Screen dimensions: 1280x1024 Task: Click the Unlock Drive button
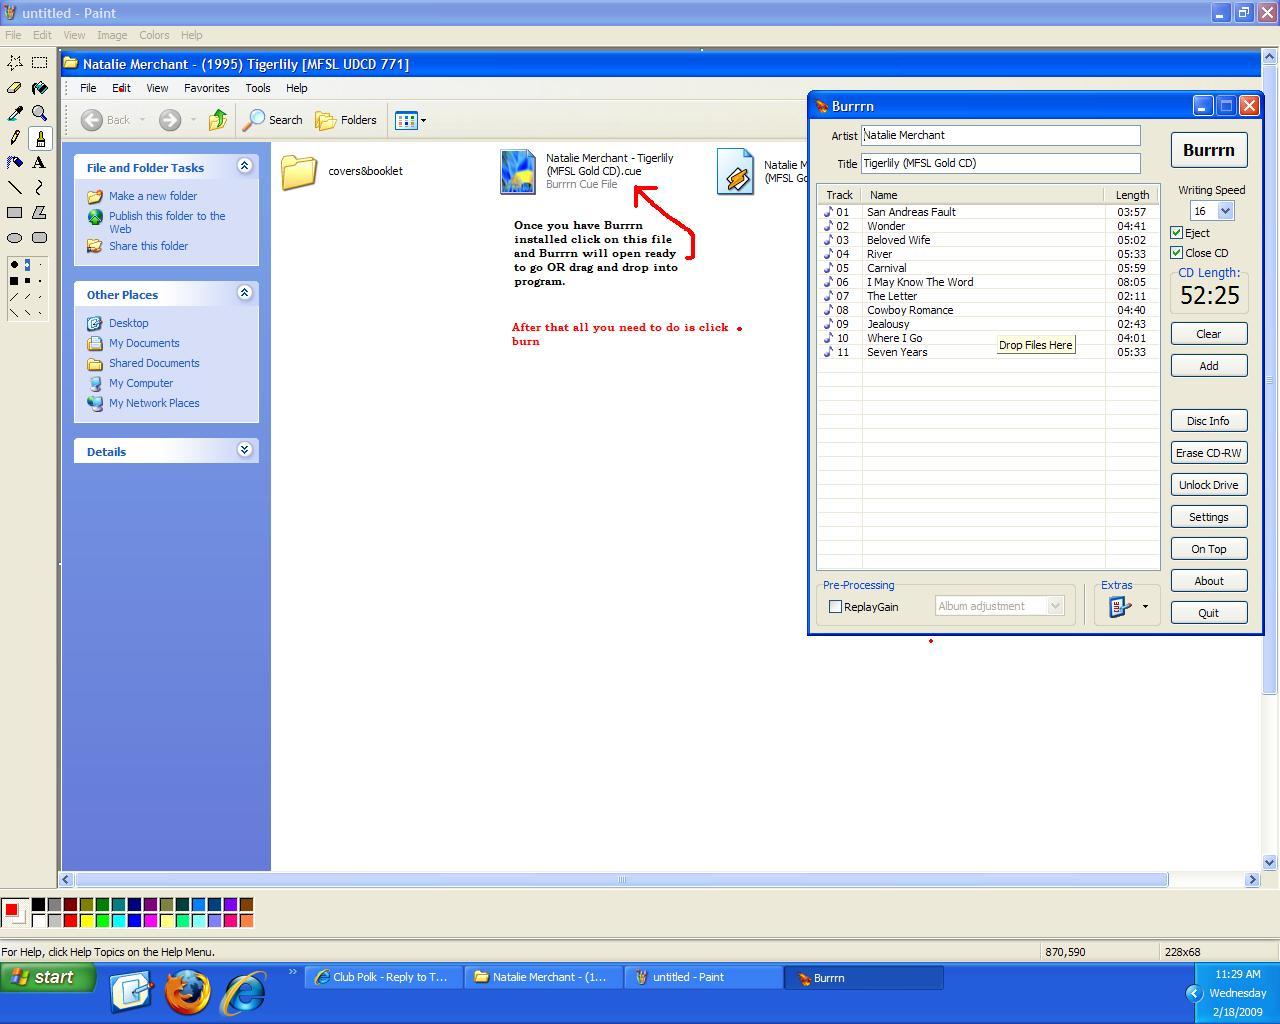pyautogui.click(x=1209, y=485)
